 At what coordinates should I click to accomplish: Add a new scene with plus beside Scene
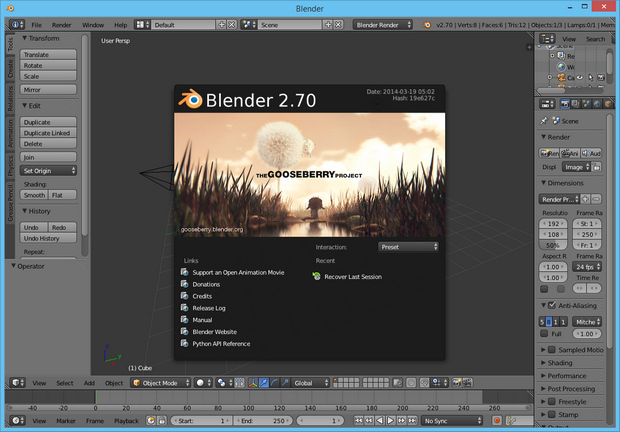(x=328, y=25)
